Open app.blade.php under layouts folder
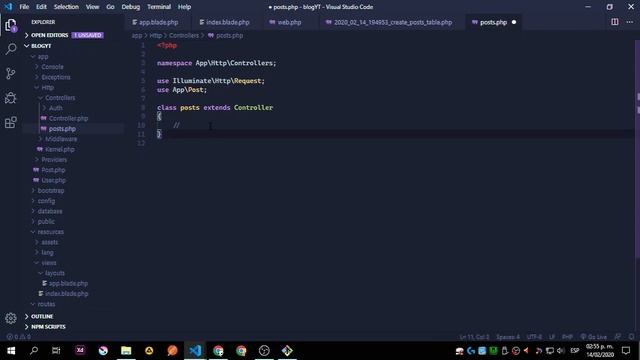Screen dimensions: 640x360 click(x=68, y=283)
